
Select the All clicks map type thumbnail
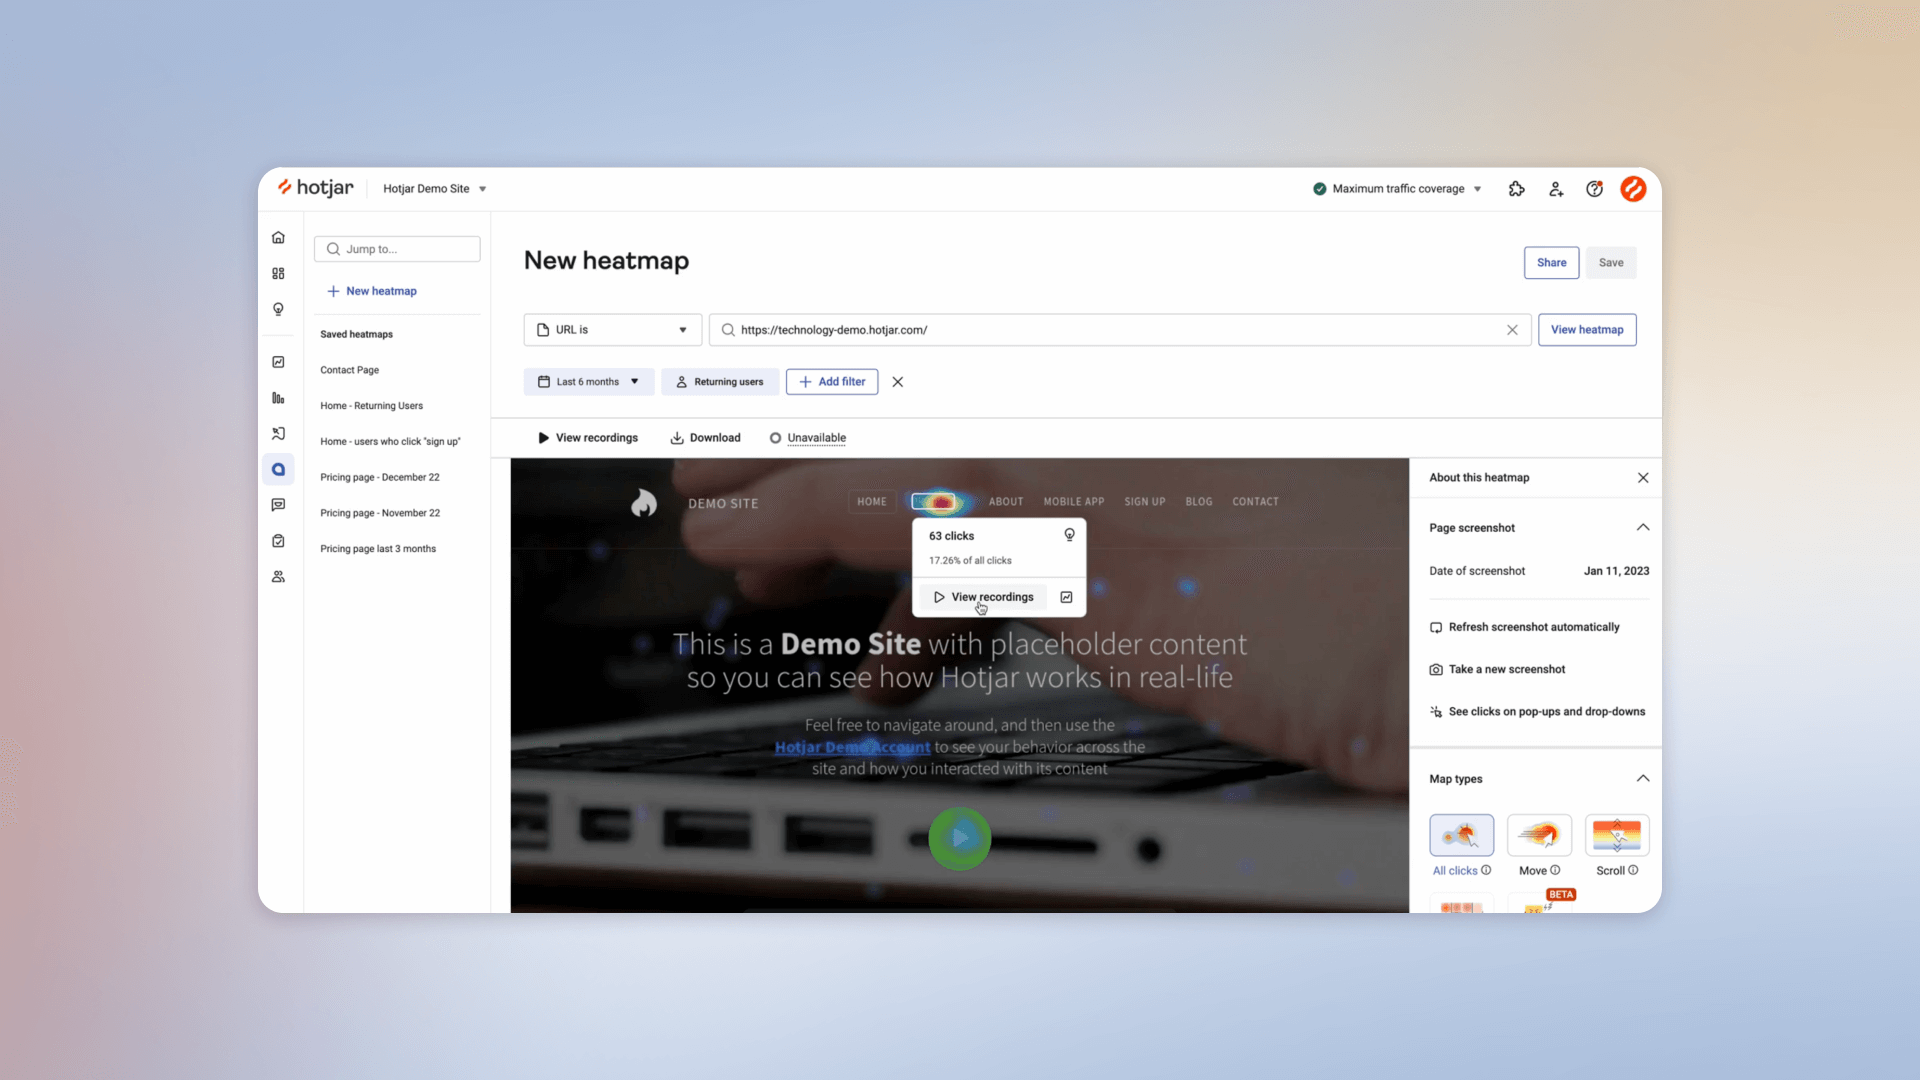[x=1461, y=835]
